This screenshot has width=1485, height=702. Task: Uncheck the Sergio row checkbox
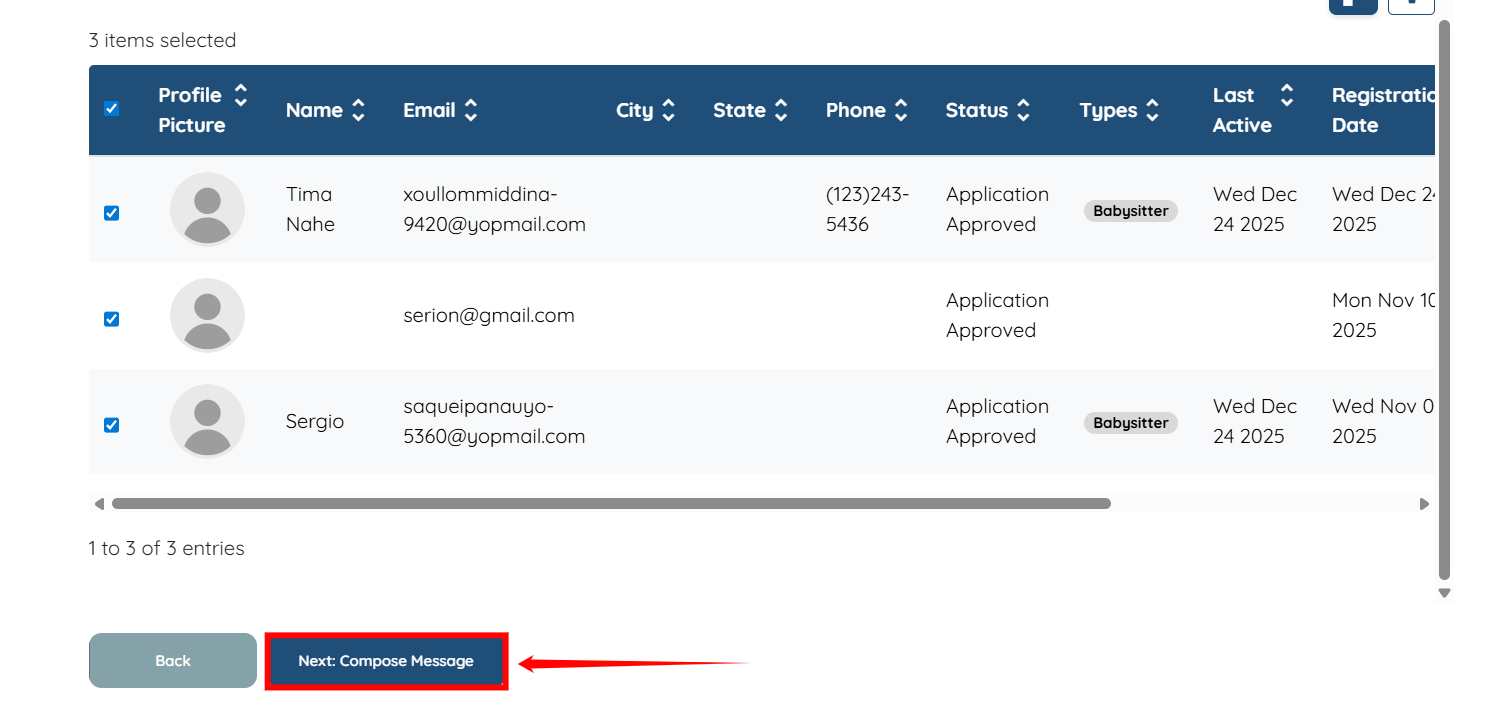pyautogui.click(x=111, y=425)
